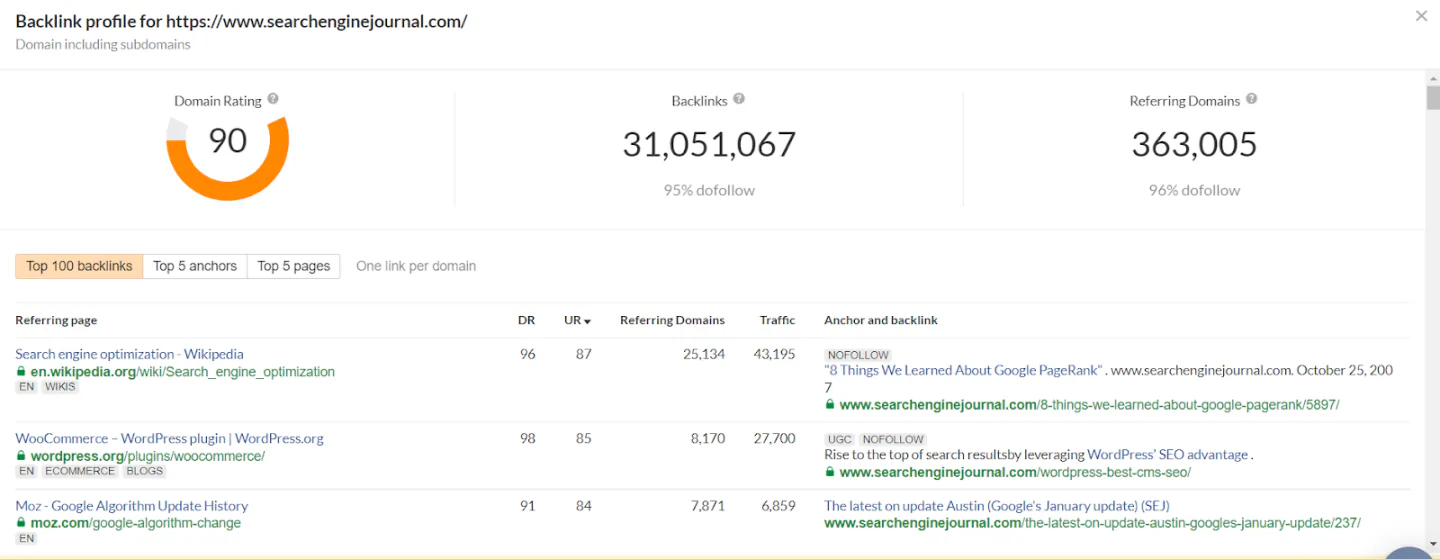Sort by Referring Domains column header
This screenshot has height=559, width=1440.
point(672,320)
